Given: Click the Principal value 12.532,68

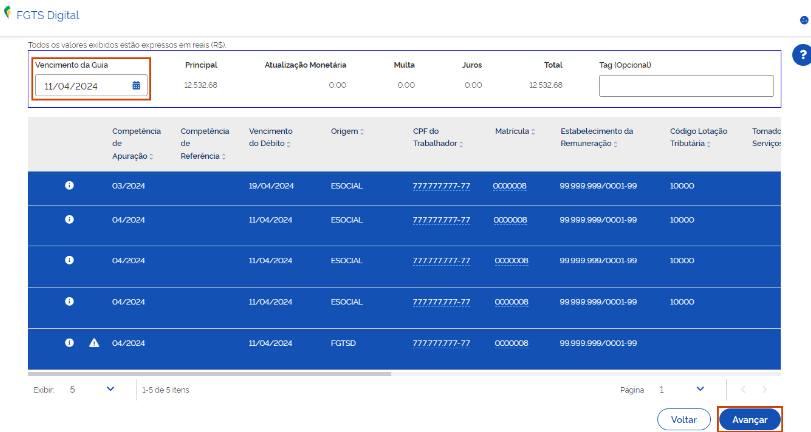Looking at the screenshot, I should pyautogui.click(x=201, y=85).
